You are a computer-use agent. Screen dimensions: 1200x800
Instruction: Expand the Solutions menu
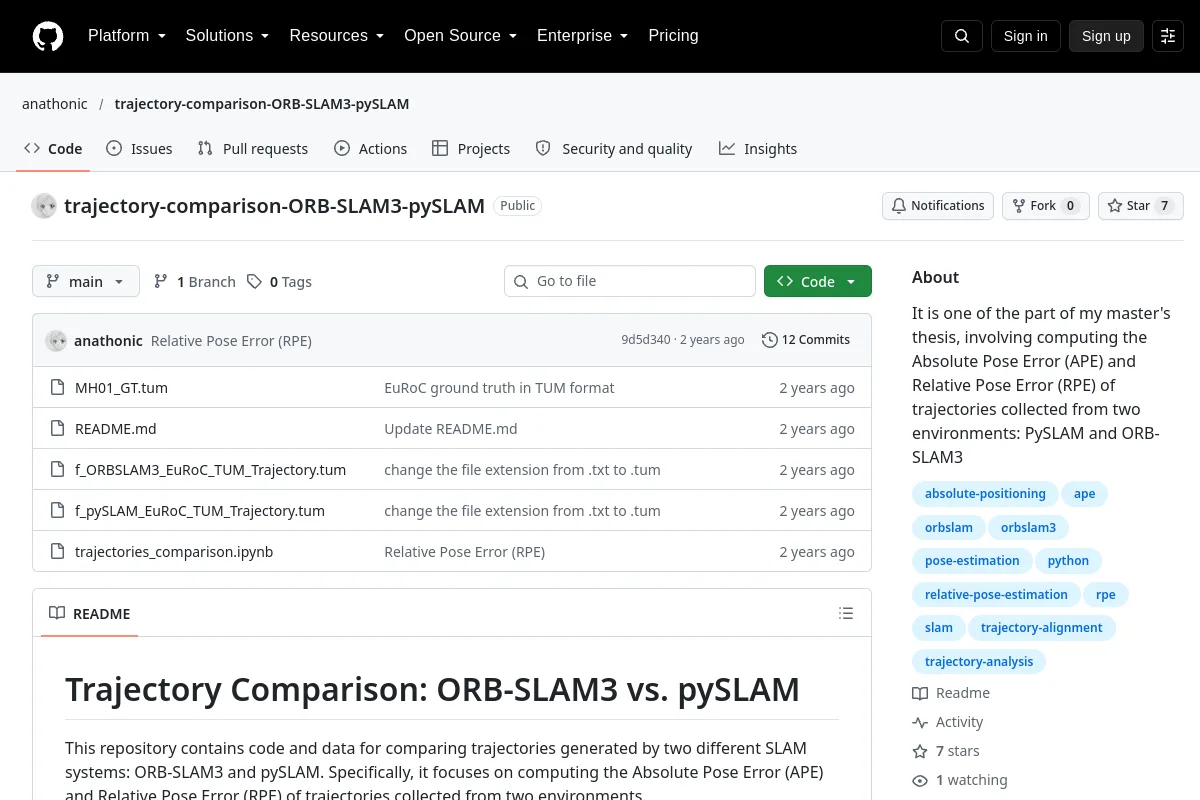[227, 36]
